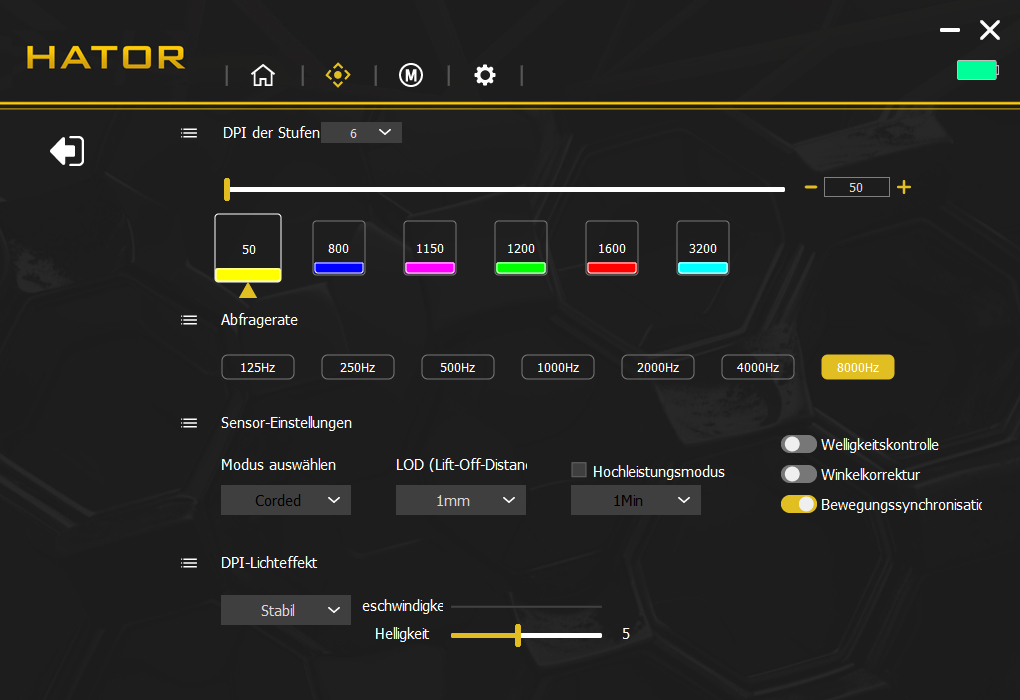Click the back/exit arrow icon
The image size is (1020, 700).
coord(68,151)
